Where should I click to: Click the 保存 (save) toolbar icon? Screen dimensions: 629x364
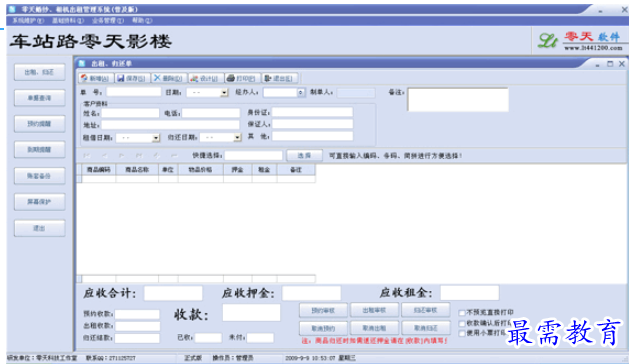pyautogui.click(x=132, y=78)
